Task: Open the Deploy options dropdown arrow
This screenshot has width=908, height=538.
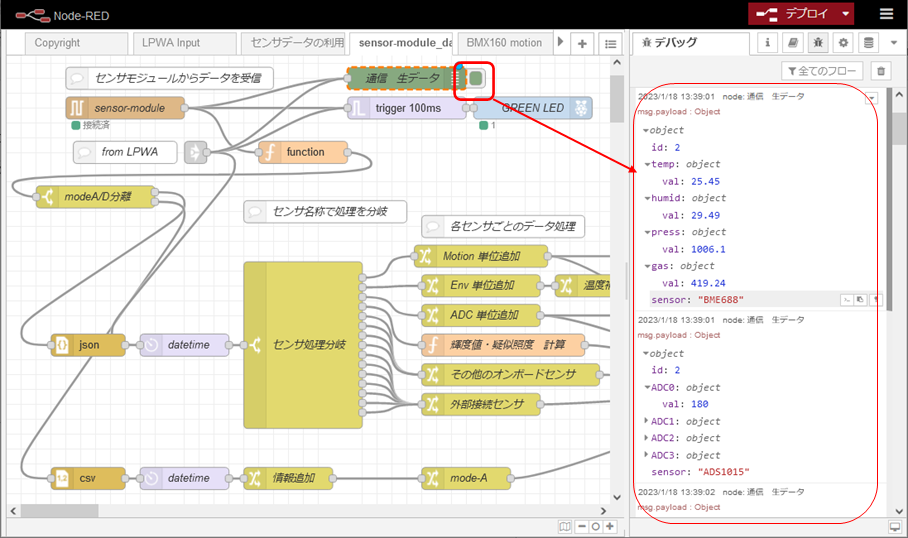Action: coord(846,14)
